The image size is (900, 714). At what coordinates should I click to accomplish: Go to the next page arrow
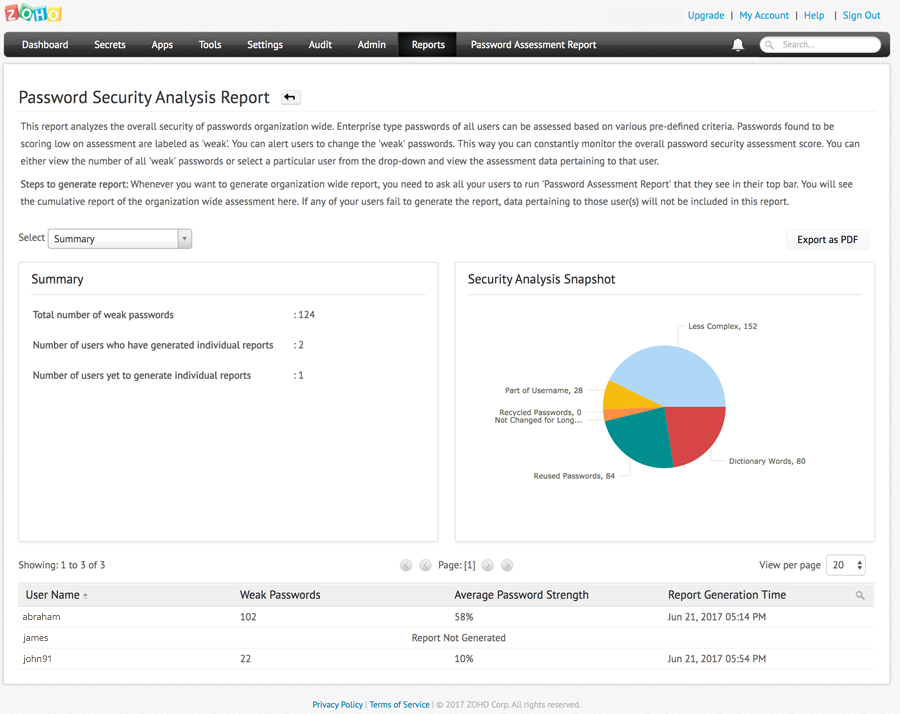click(x=488, y=565)
